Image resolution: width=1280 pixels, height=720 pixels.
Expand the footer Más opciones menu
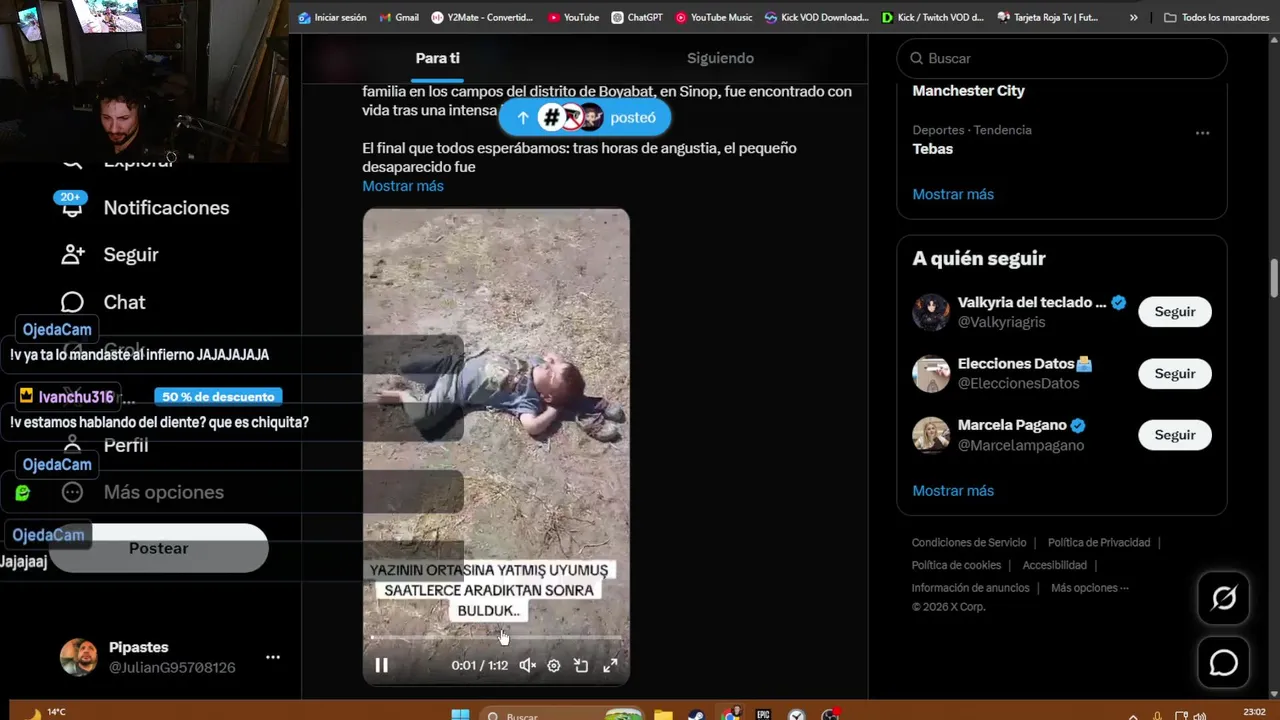pyautogui.click(x=1089, y=588)
